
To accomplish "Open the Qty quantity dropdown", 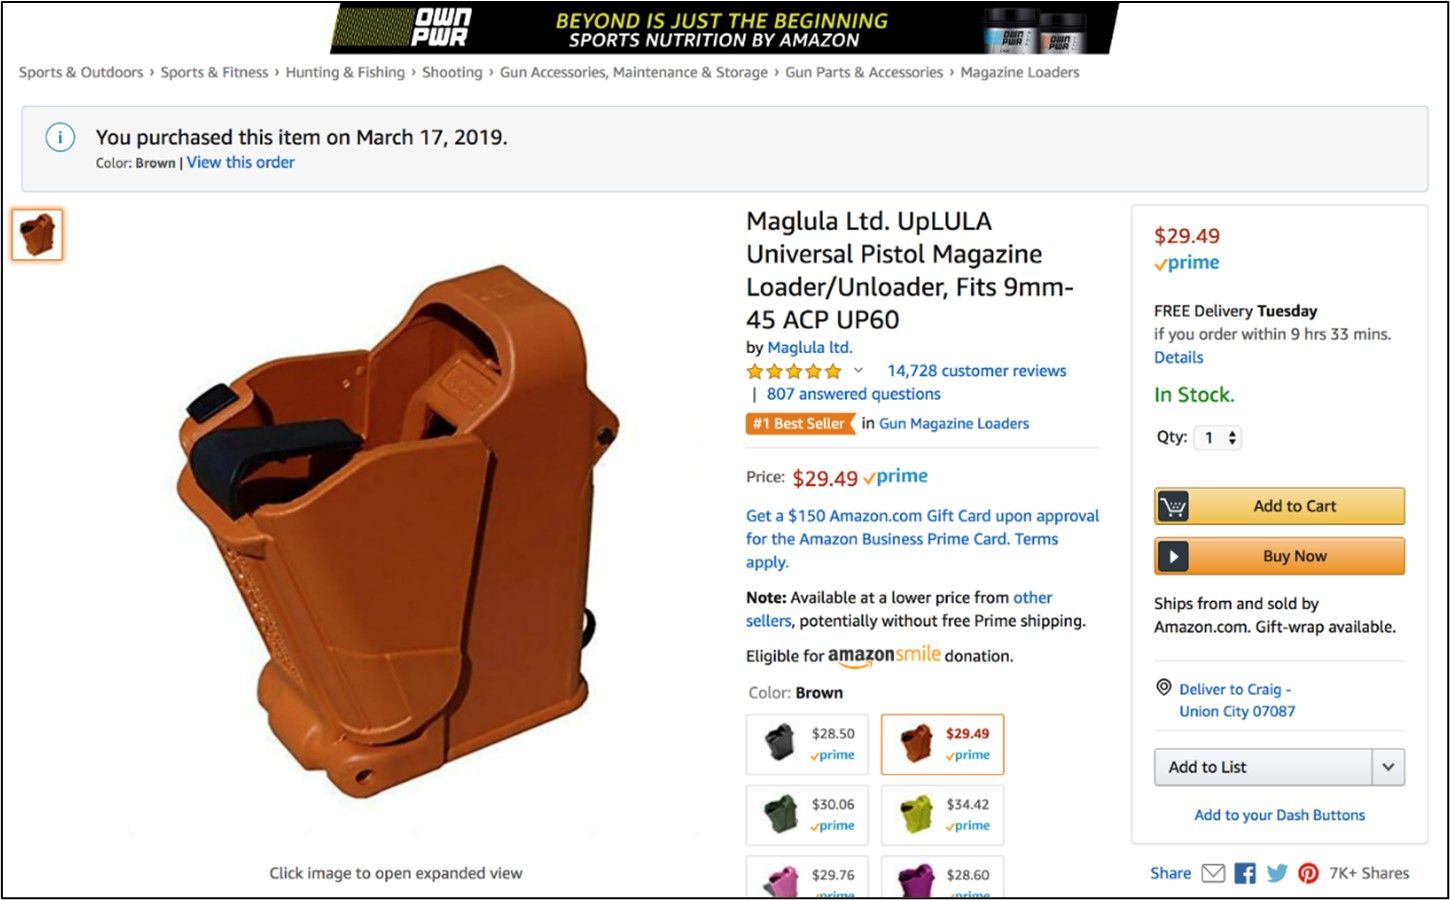I will click(x=1218, y=437).
